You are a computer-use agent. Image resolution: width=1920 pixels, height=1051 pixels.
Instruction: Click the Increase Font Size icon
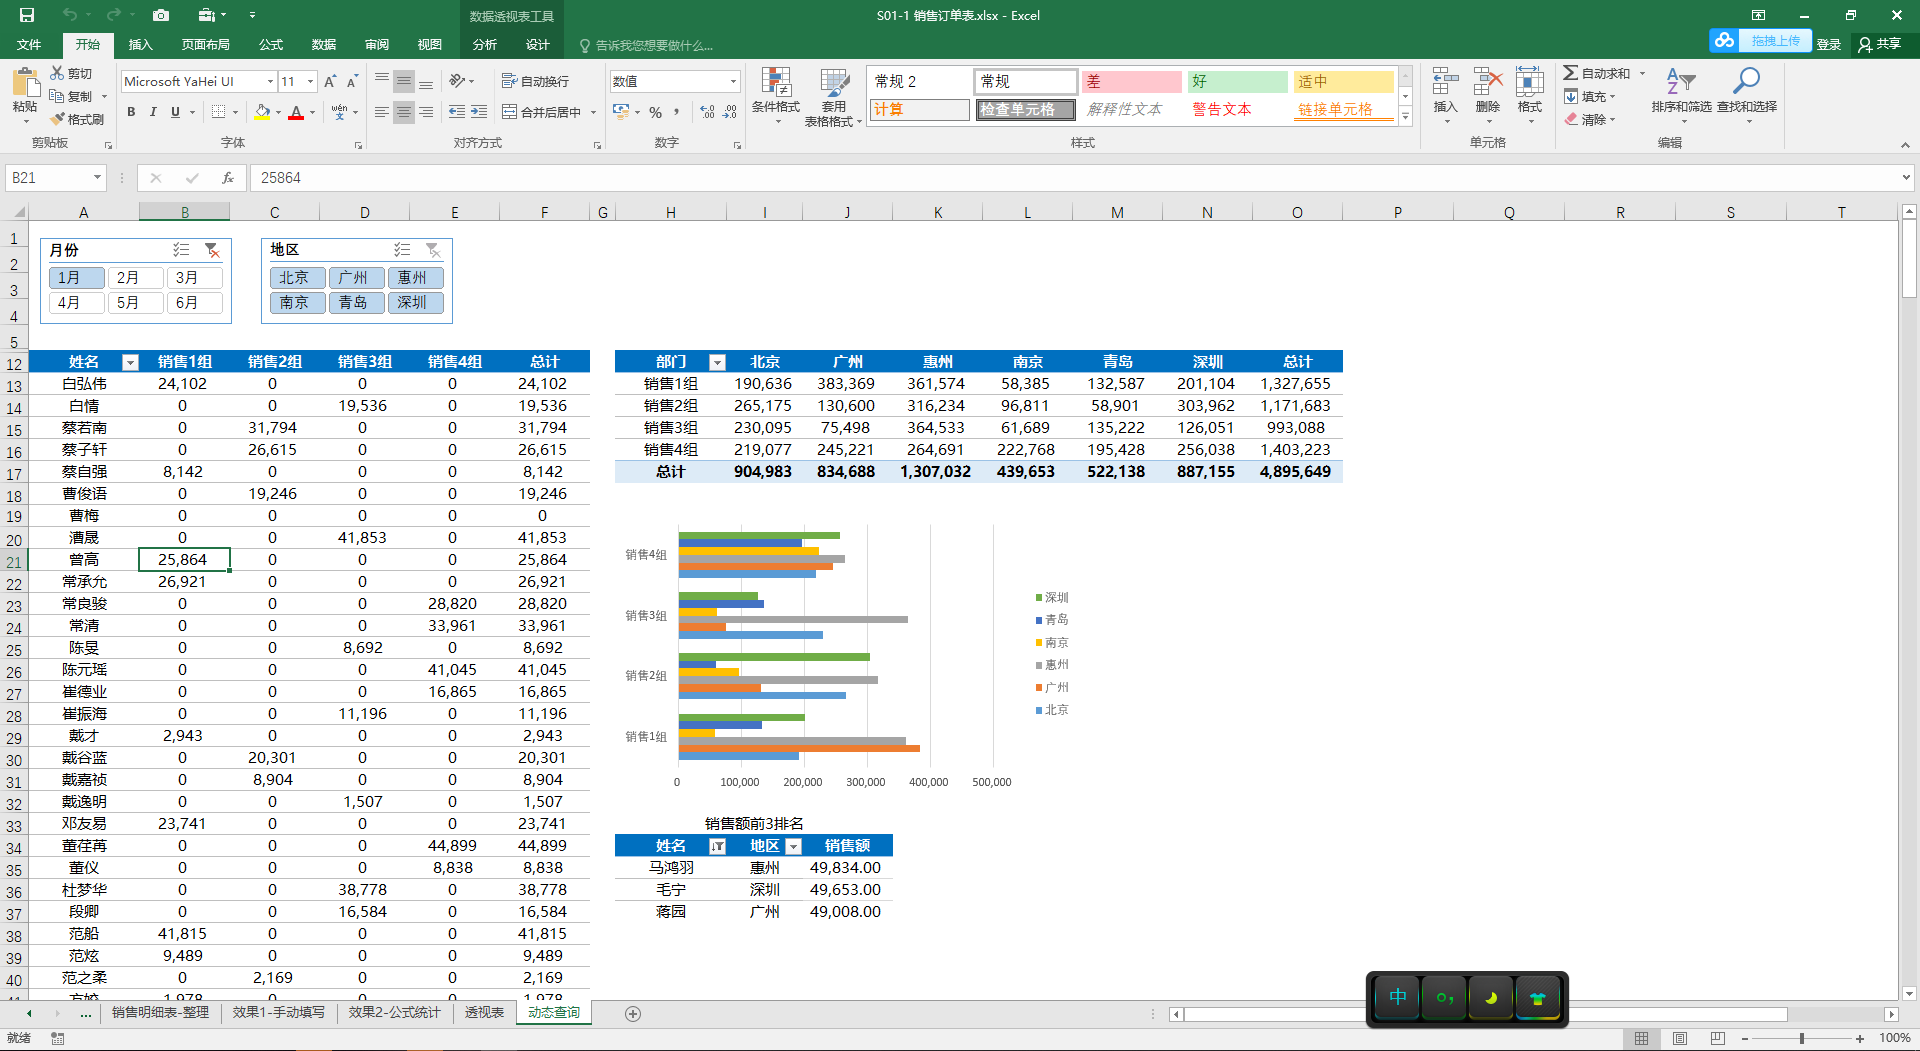[x=330, y=81]
